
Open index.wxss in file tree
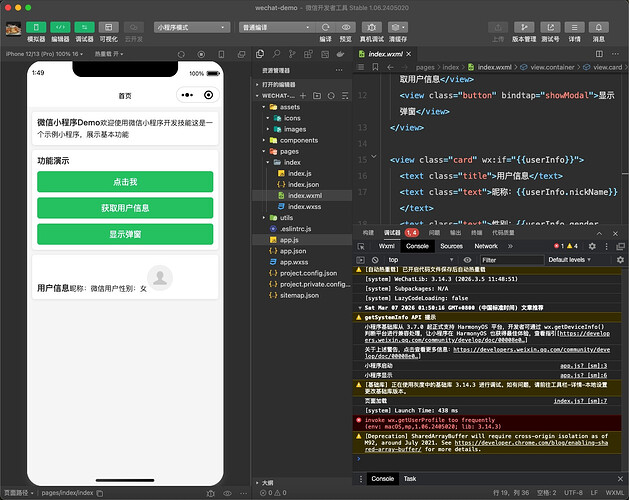302,207
